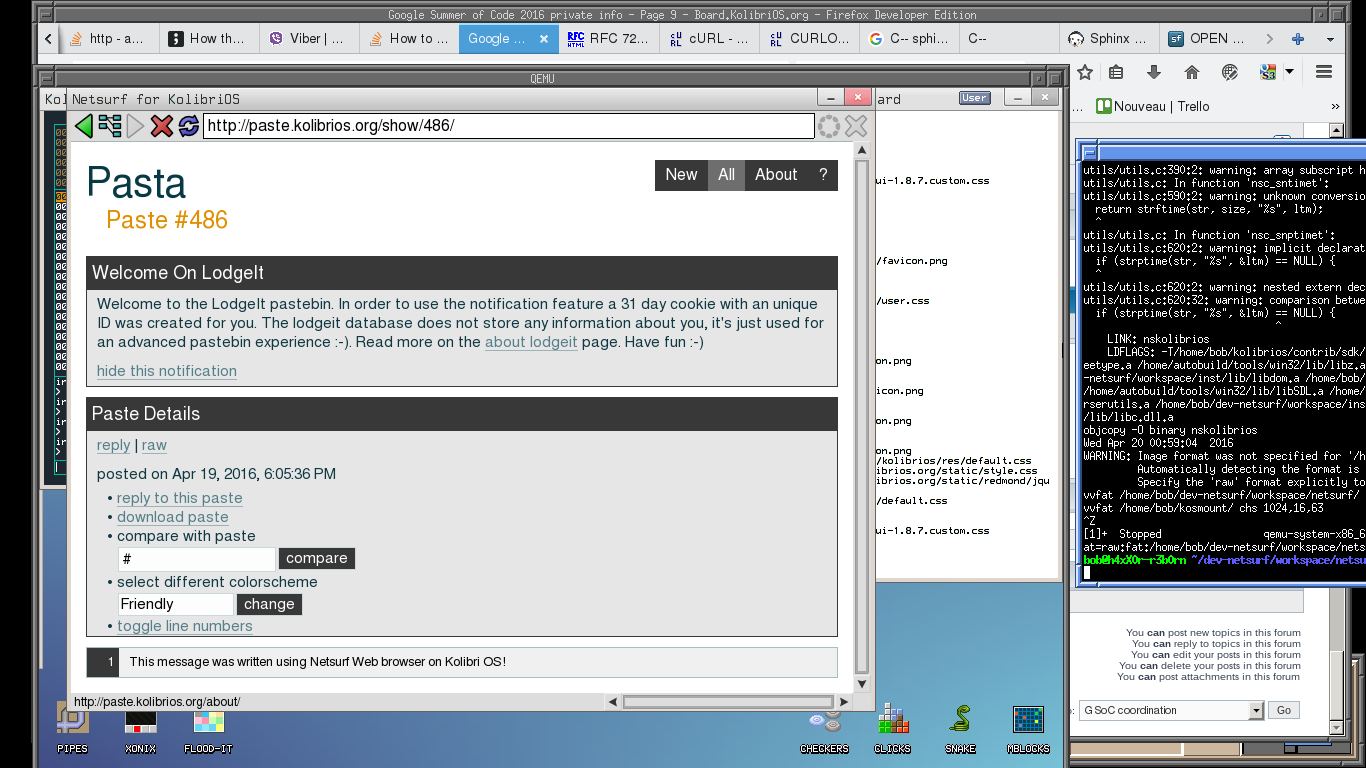
Task: Click the globe toolbar icon in Firefox
Action: pos(1230,72)
